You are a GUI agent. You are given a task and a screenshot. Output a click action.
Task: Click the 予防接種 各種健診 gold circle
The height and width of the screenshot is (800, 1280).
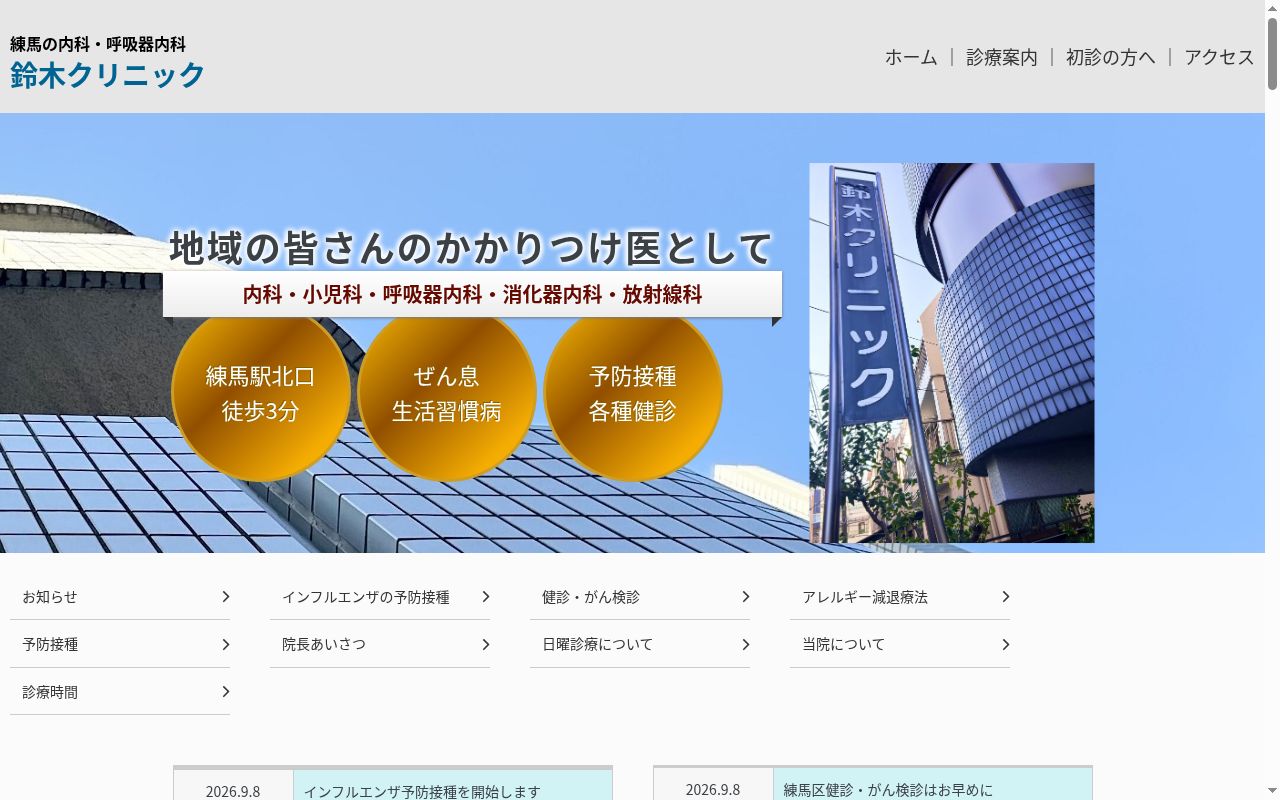click(633, 393)
